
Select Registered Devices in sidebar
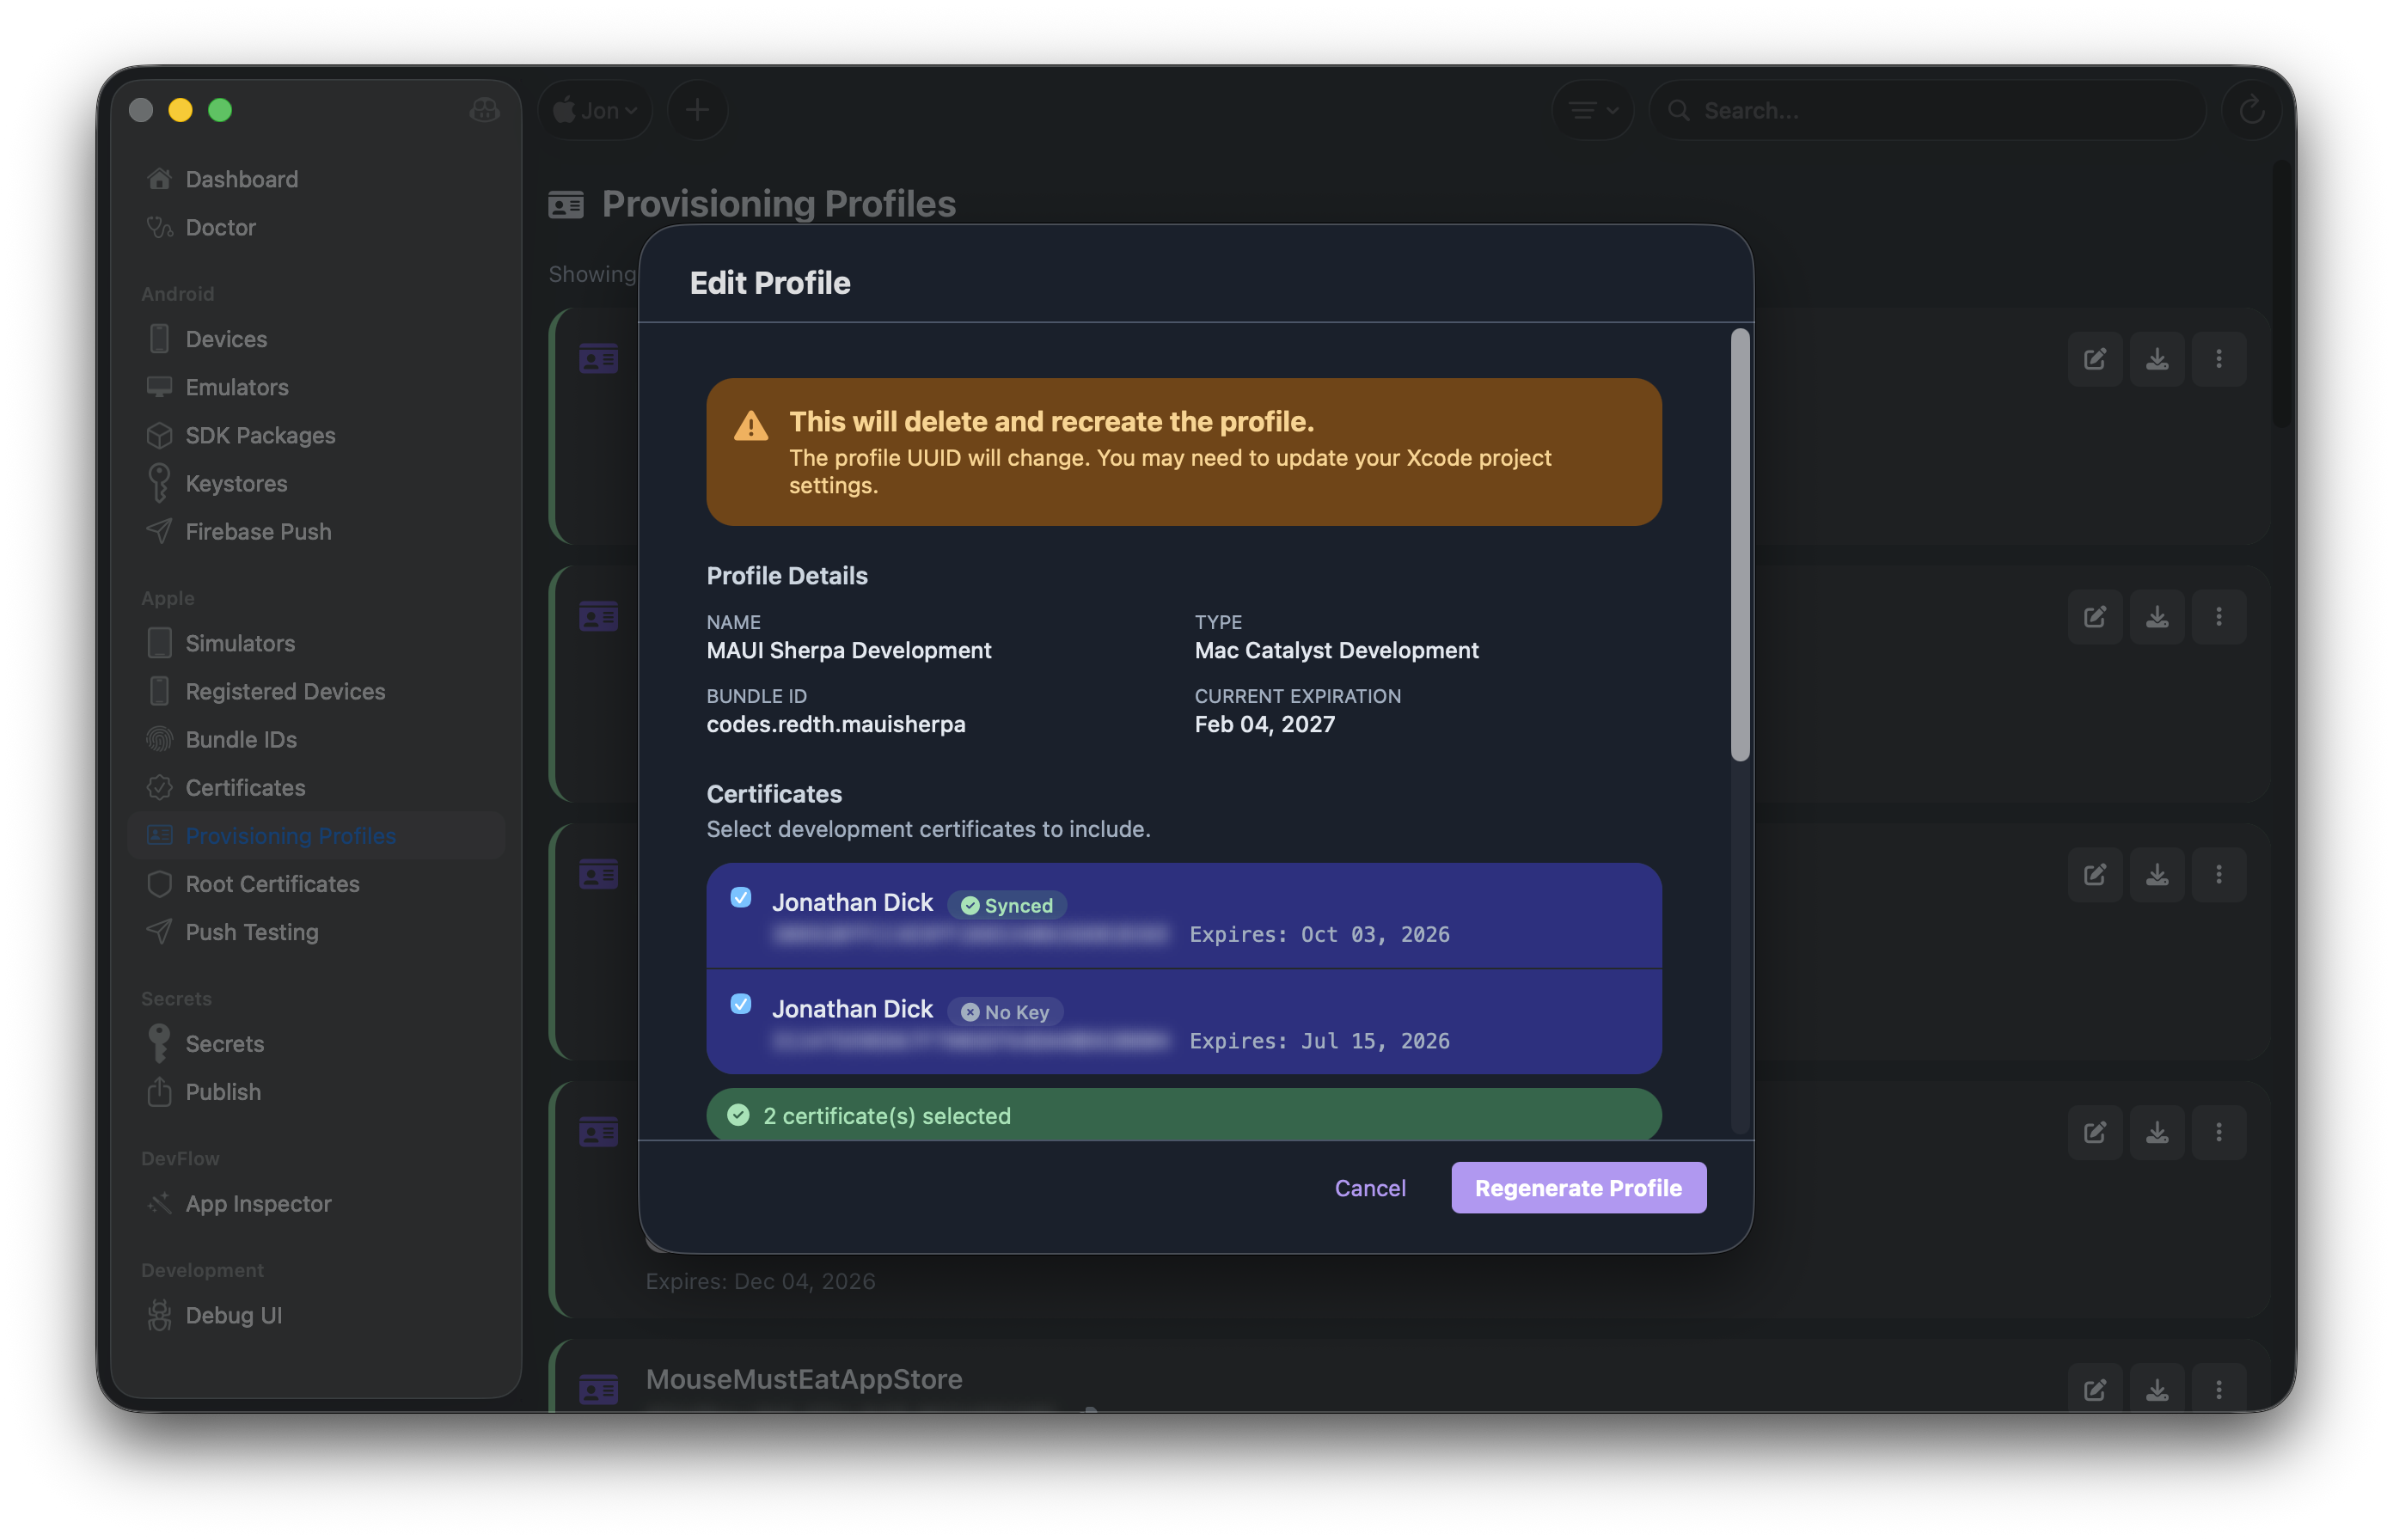285,692
